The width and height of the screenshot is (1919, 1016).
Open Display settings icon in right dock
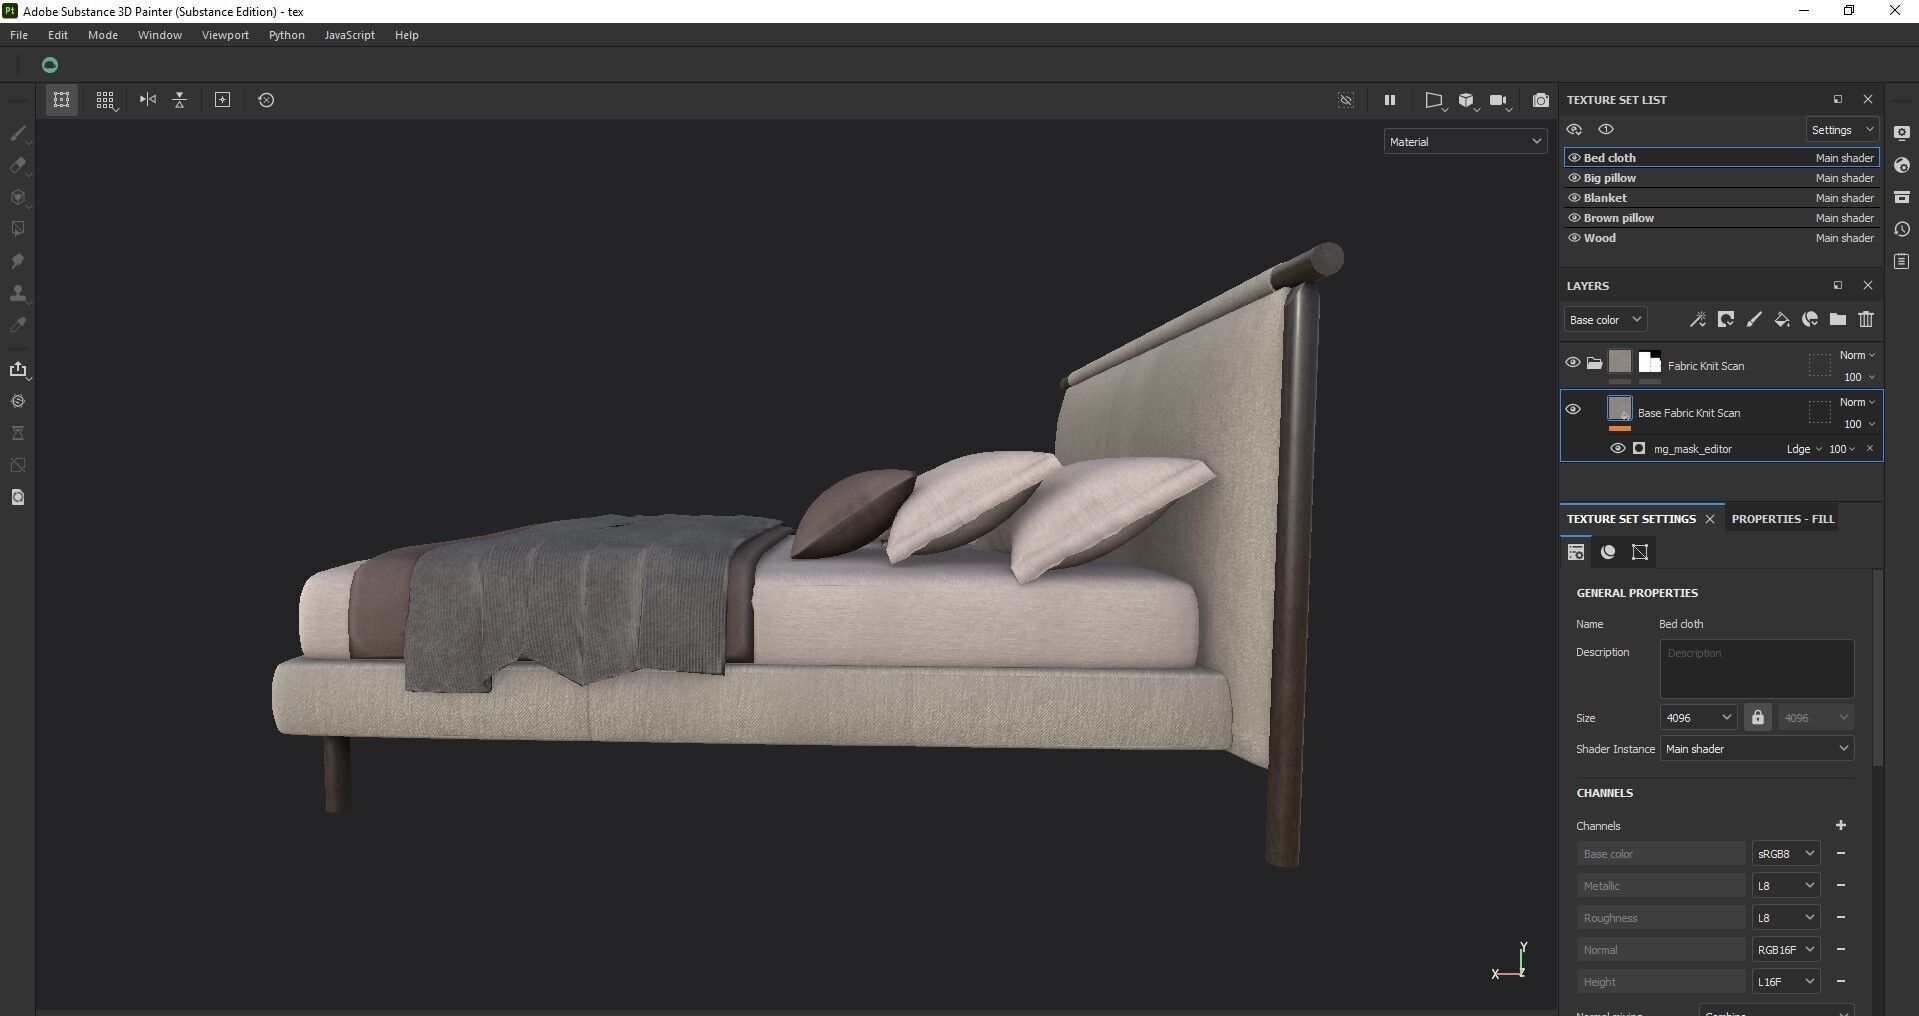(1902, 133)
